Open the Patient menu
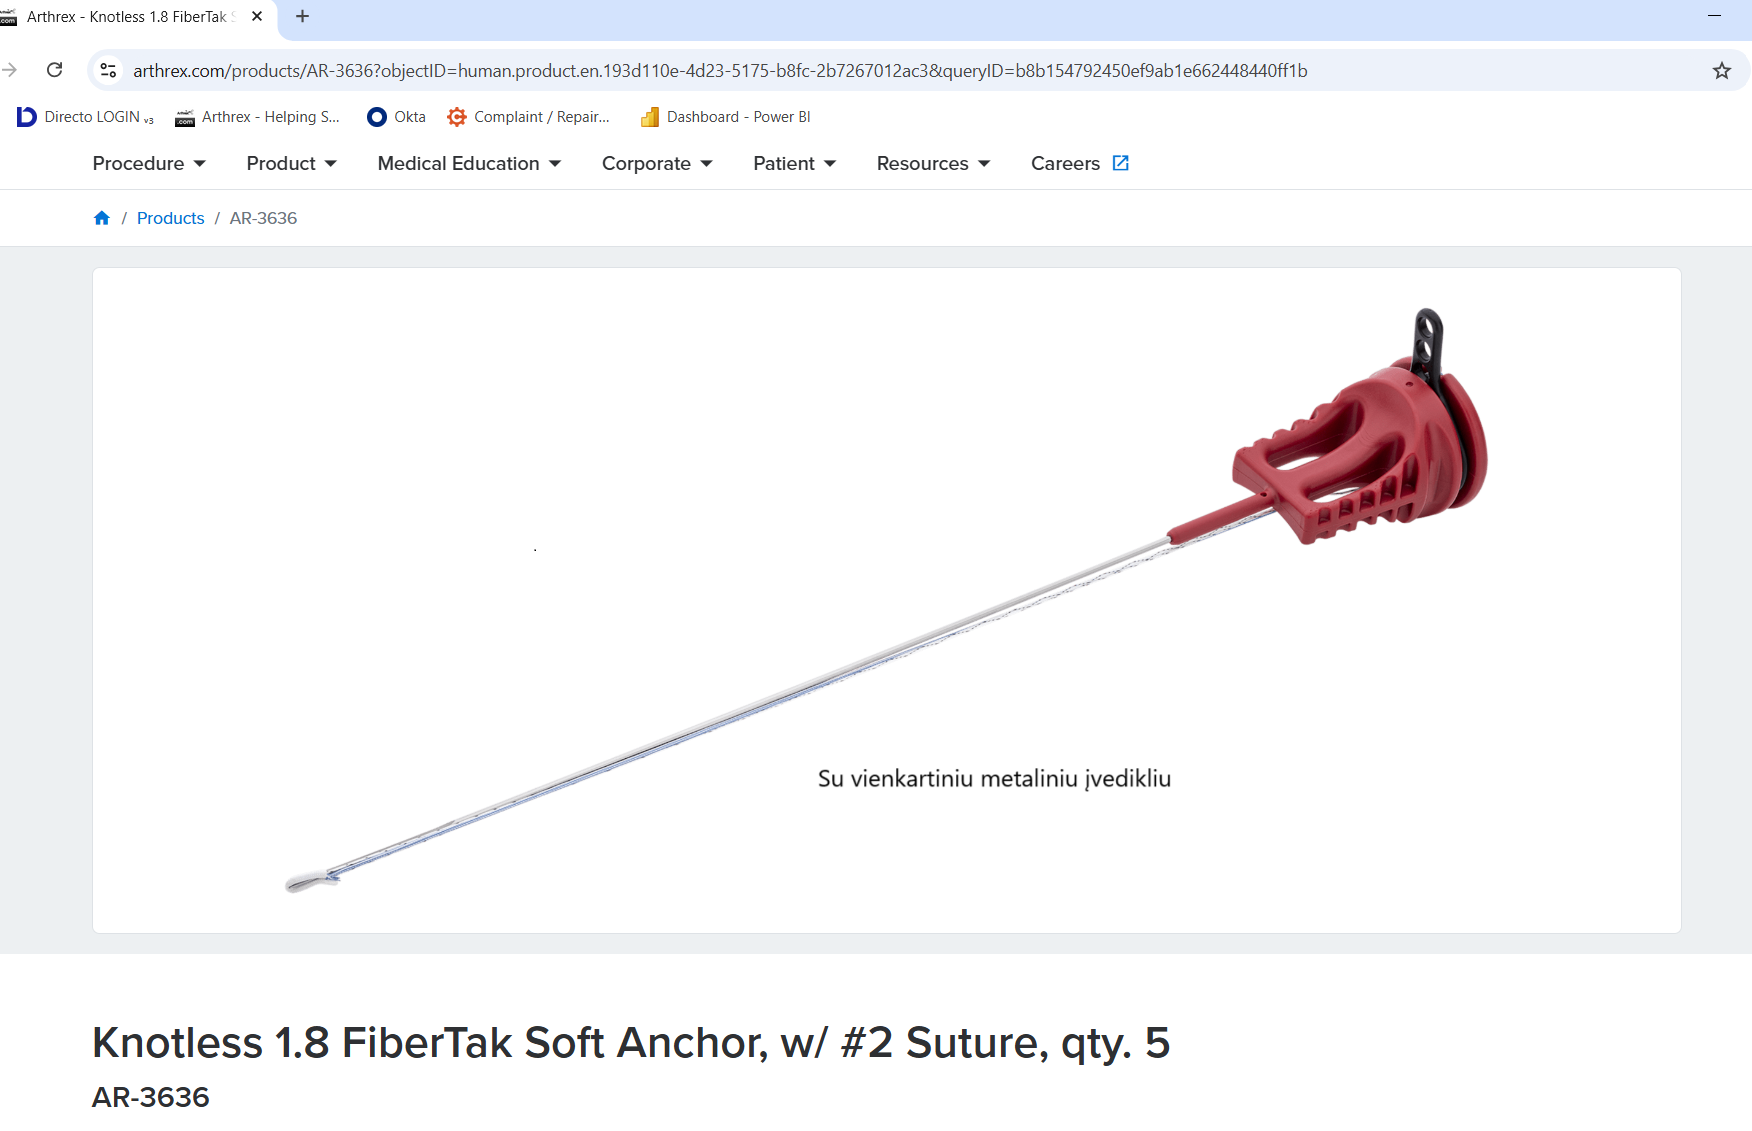Screen dimensions: 1752x1131 (795, 163)
